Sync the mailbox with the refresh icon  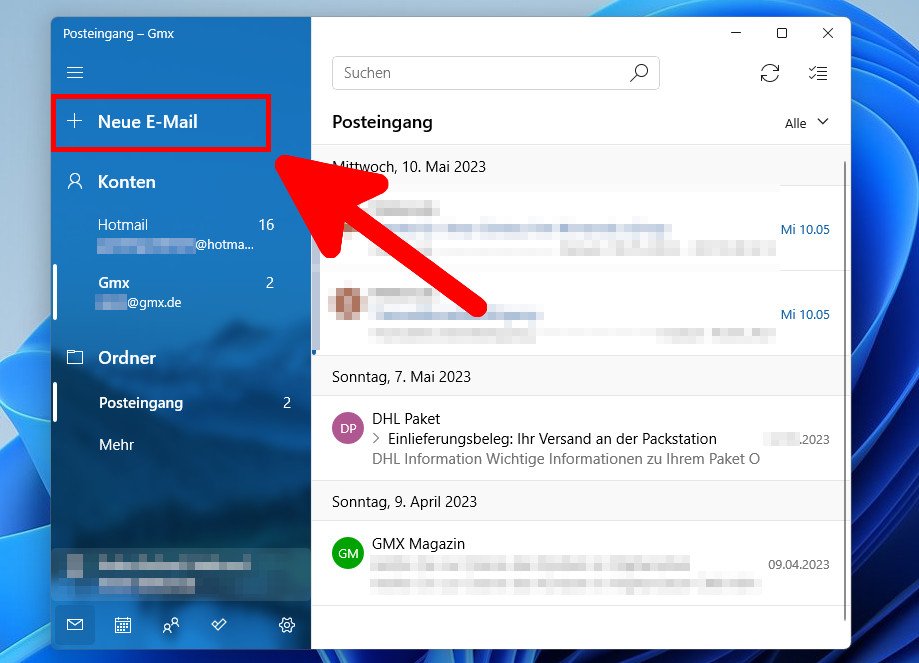click(770, 73)
